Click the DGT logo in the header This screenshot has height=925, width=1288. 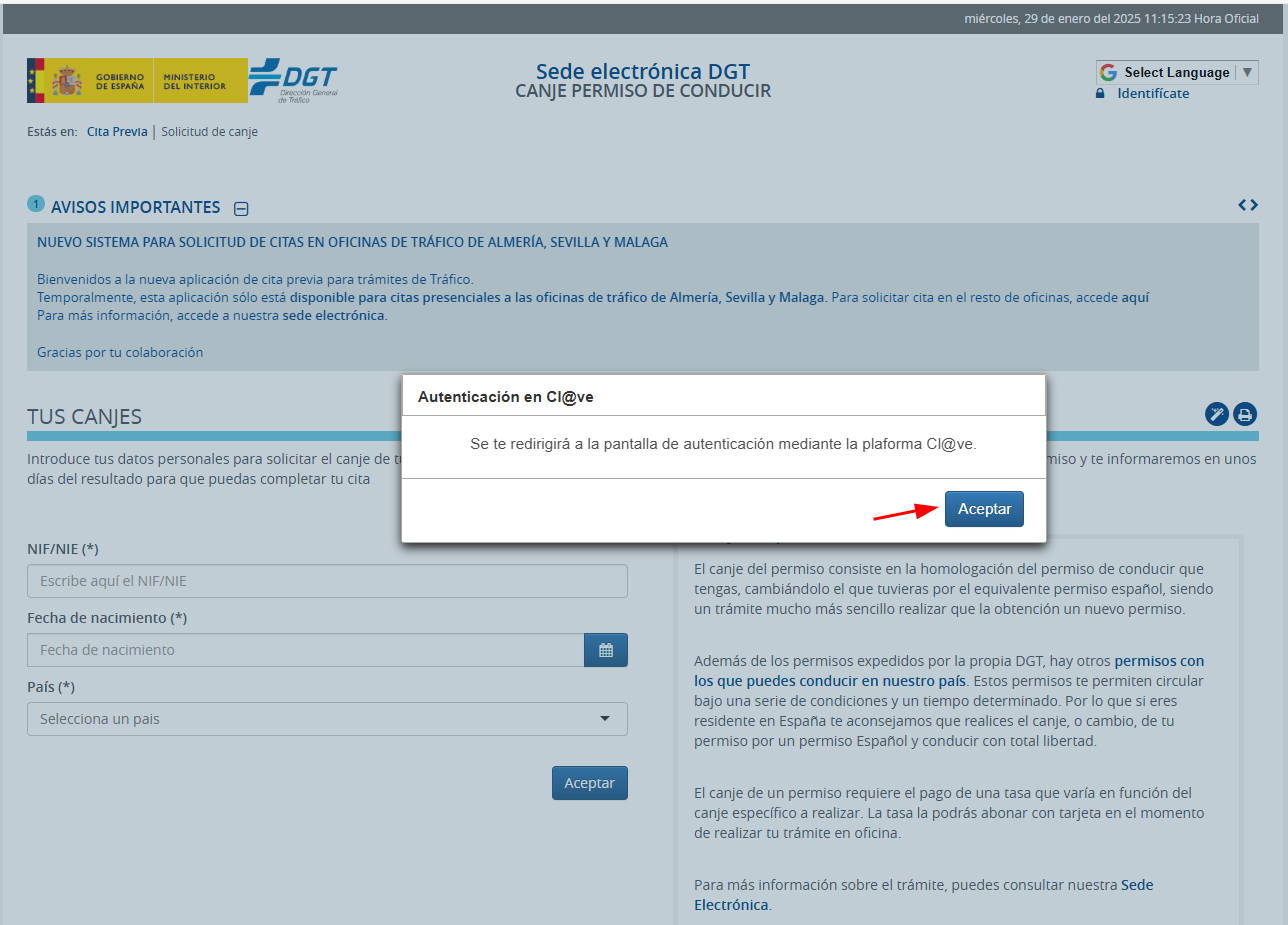click(x=294, y=80)
